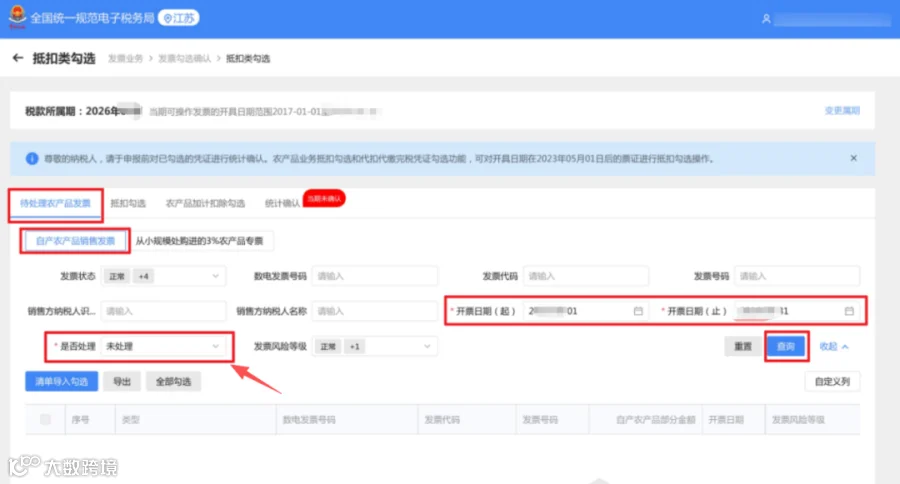Open the user profile icon
The width and height of the screenshot is (900, 484).
[766, 19]
